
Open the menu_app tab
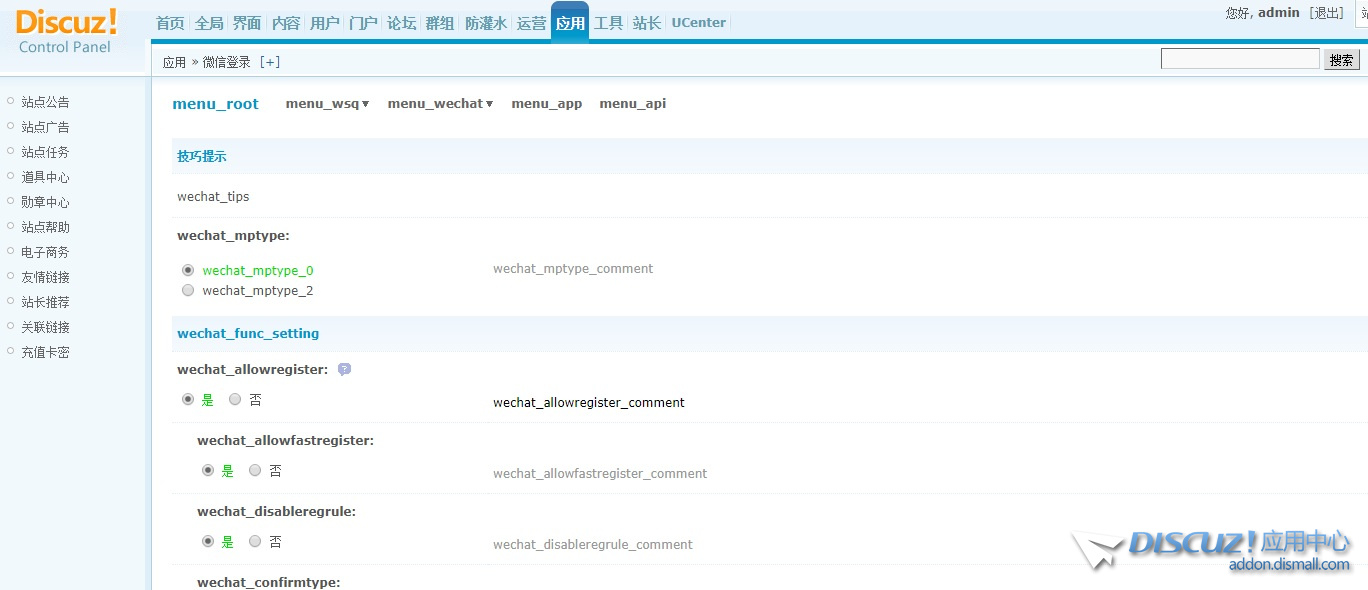click(546, 104)
